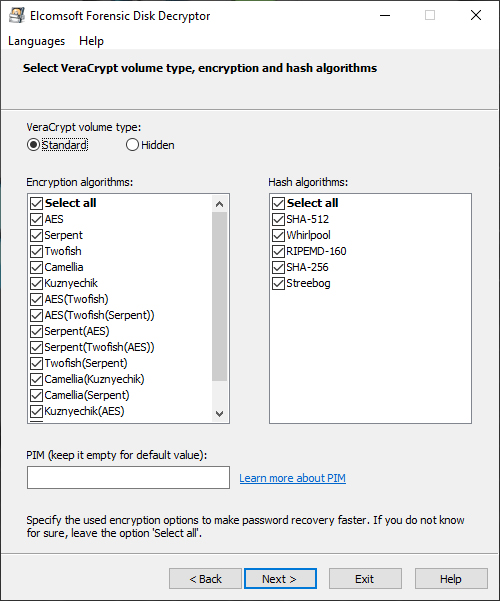Open the Languages menu
The width and height of the screenshot is (500, 601).
[36, 41]
